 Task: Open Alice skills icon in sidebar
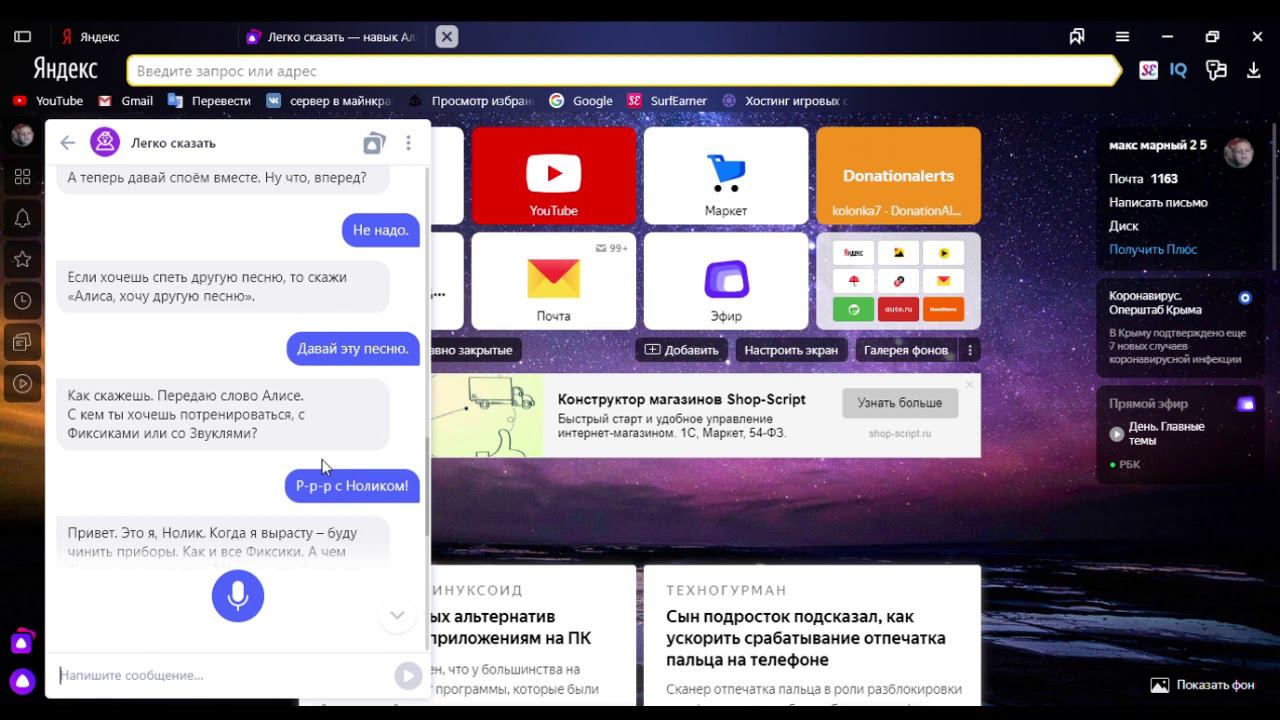click(22, 642)
